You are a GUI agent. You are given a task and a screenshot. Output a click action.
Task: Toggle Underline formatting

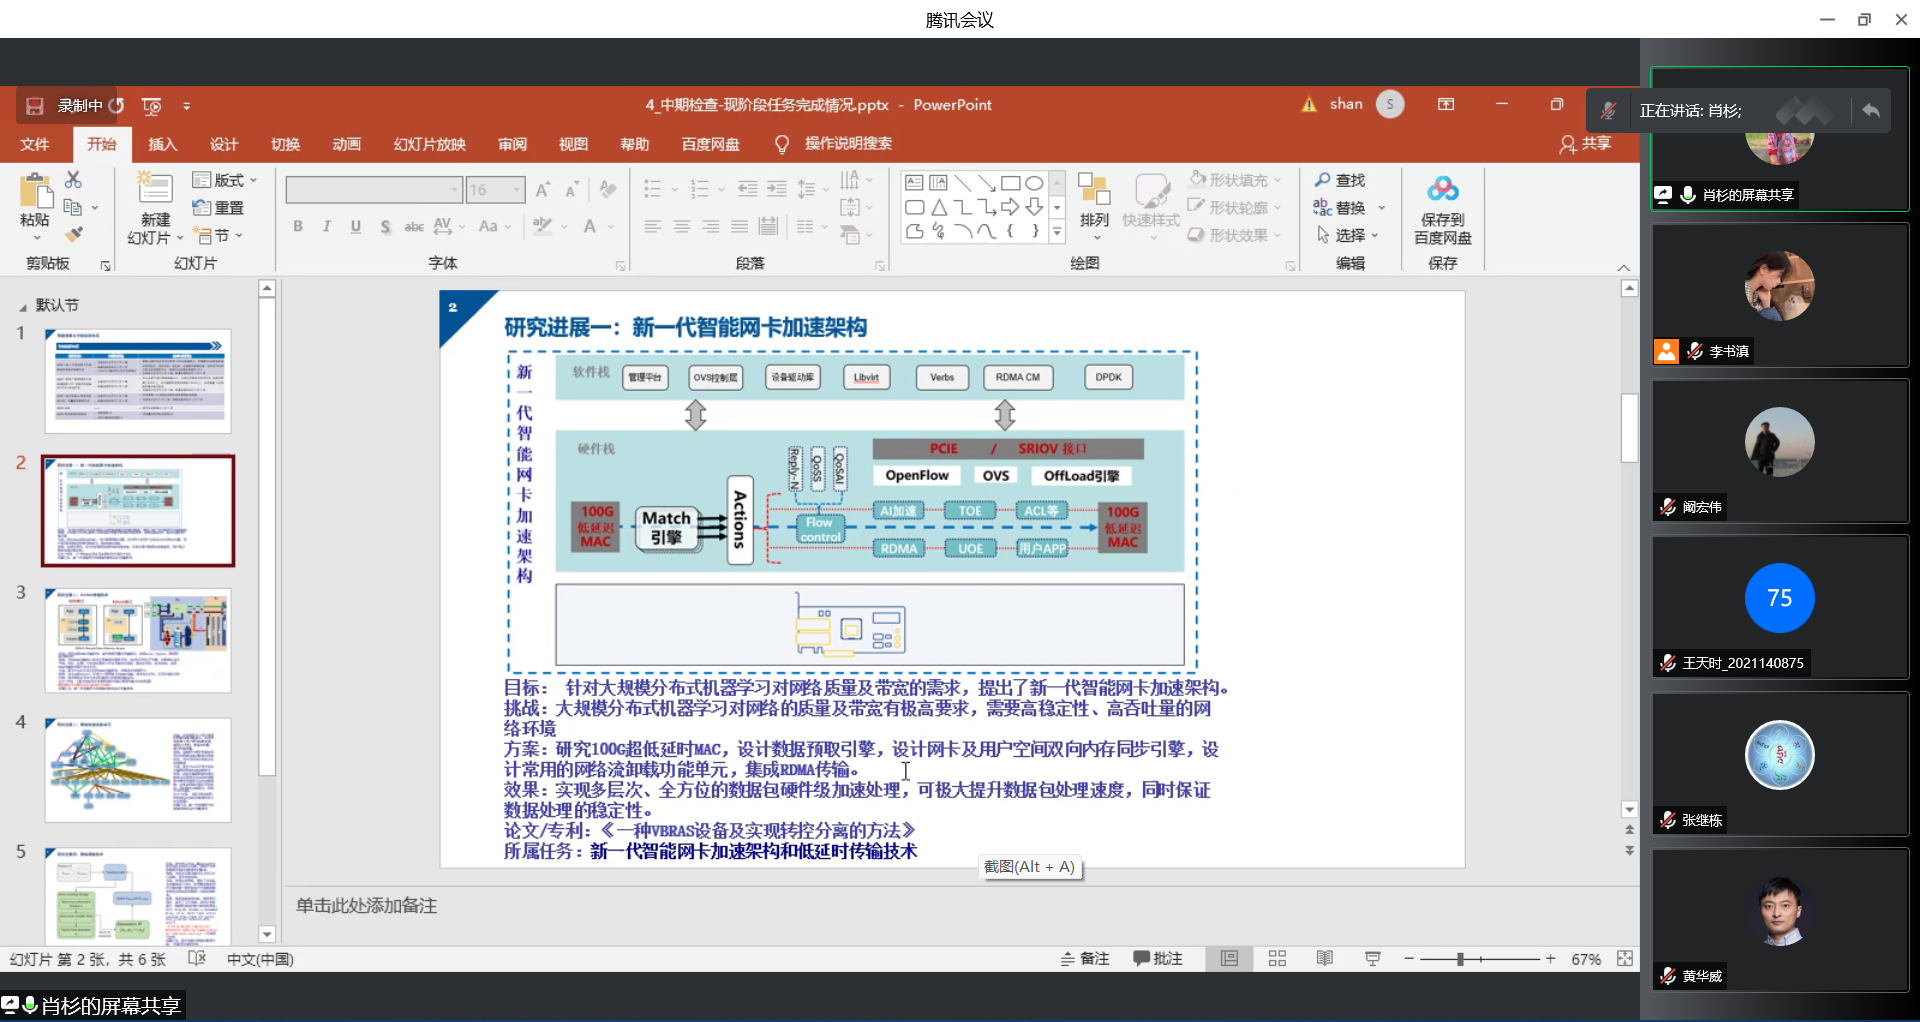tap(356, 227)
